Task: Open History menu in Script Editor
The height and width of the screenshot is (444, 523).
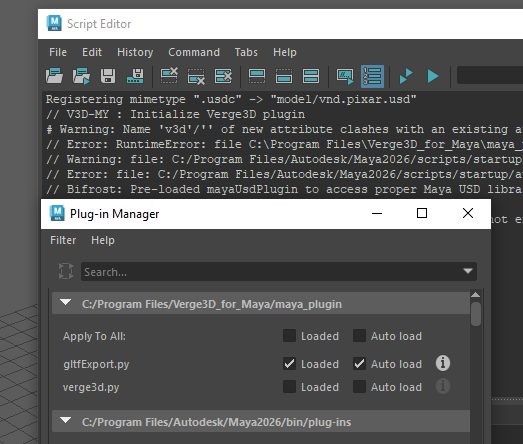Action: click(135, 52)
